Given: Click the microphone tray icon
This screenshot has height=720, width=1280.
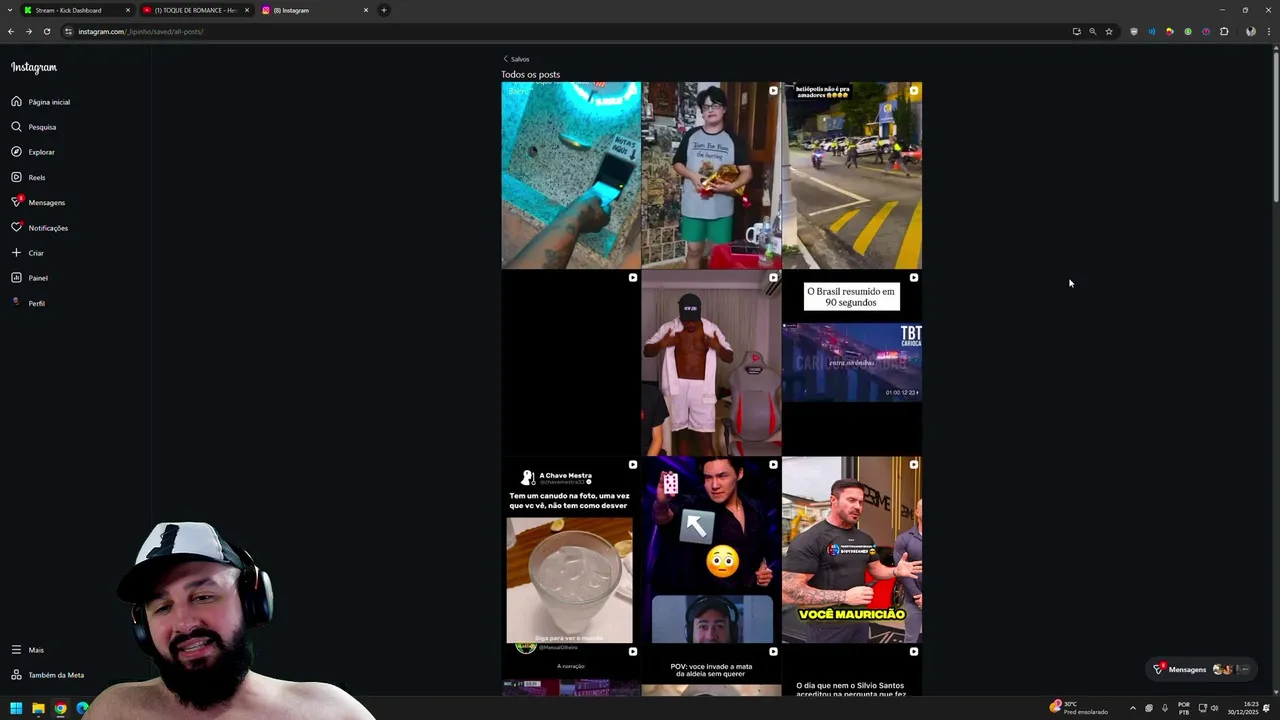Looking at the screenshot, I should 1165,708.
